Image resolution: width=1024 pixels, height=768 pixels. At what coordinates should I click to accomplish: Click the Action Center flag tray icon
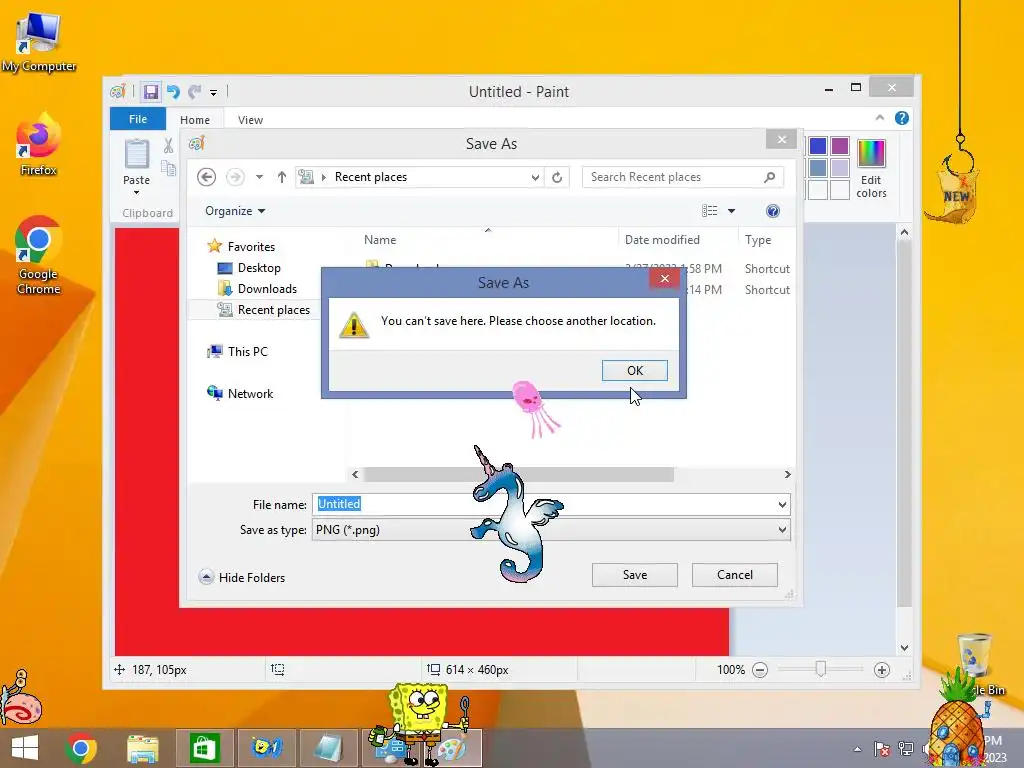coord(882,749)
